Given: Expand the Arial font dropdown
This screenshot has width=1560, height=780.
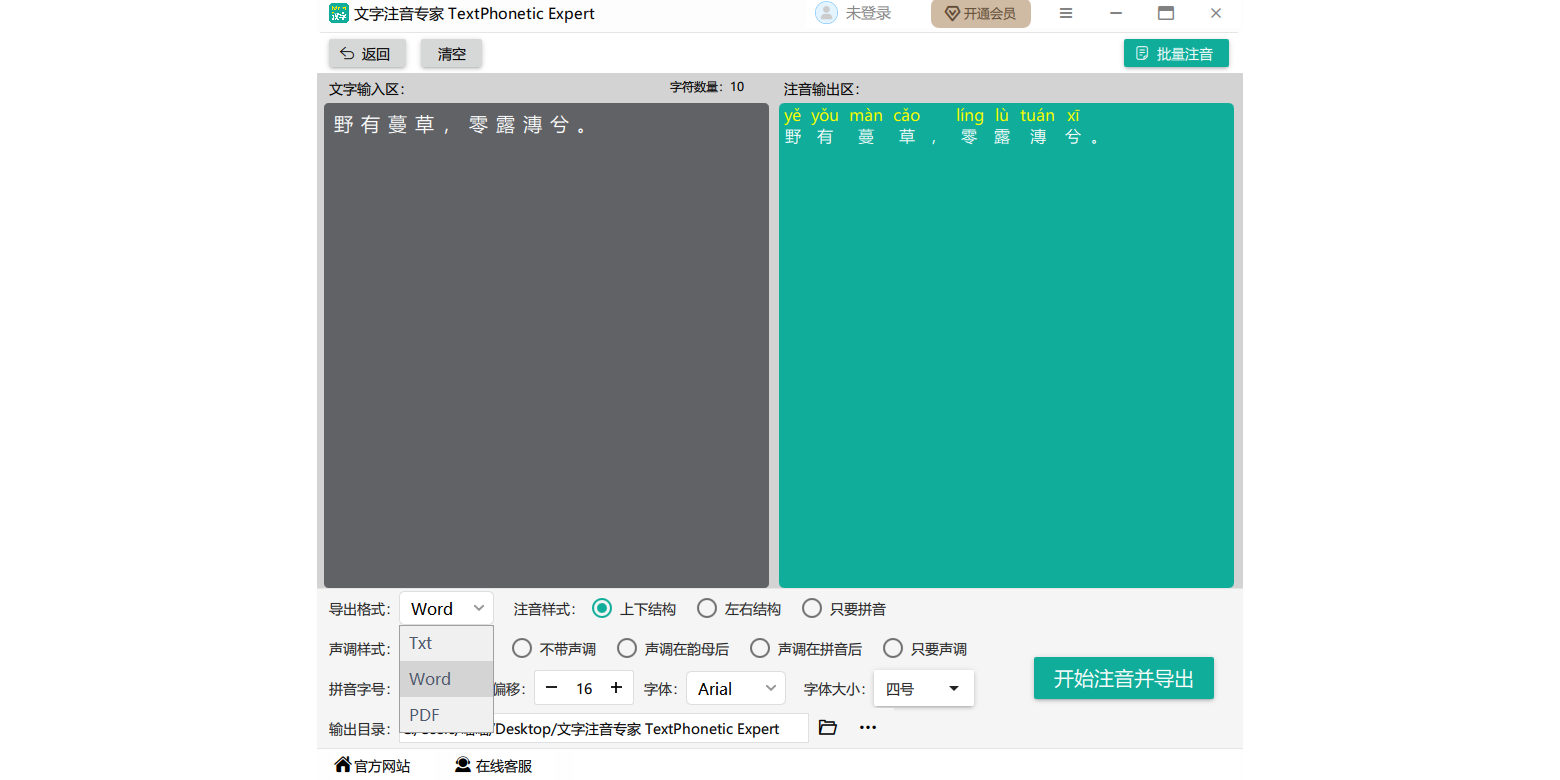Looking at the screenshot, I should pyautogui.click(x=735, y=688).
